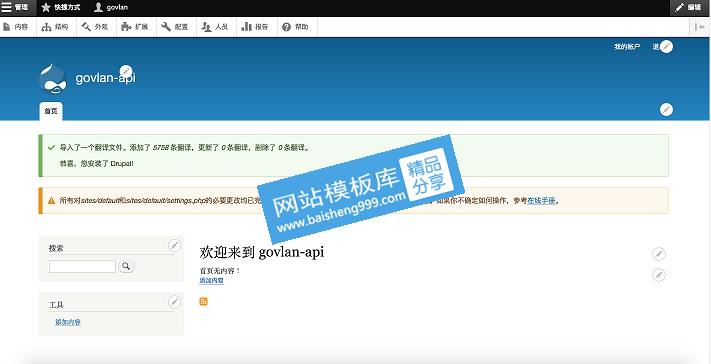Open 添加内容 link in 工具 block
711x364 pixels.
pos(68,322)
